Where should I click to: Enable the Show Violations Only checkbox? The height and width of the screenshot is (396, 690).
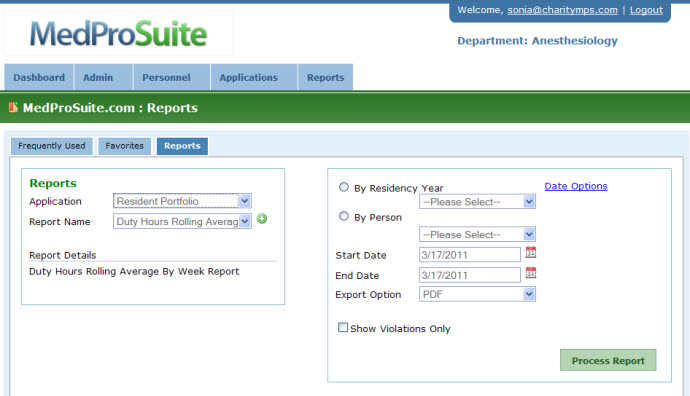(343, 327)
